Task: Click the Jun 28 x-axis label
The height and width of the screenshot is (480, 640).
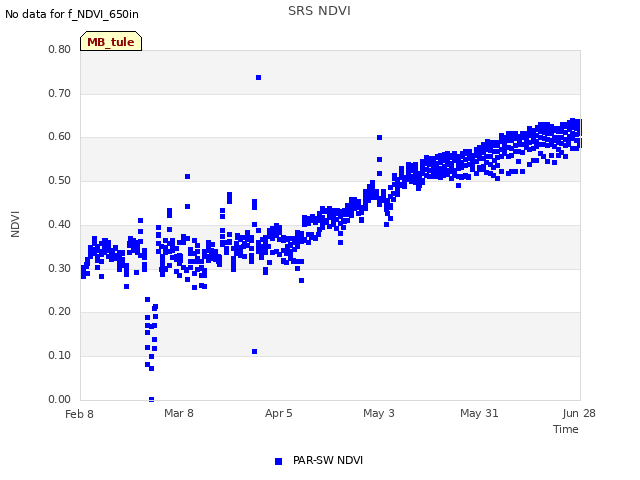Action: coord(579,413)
